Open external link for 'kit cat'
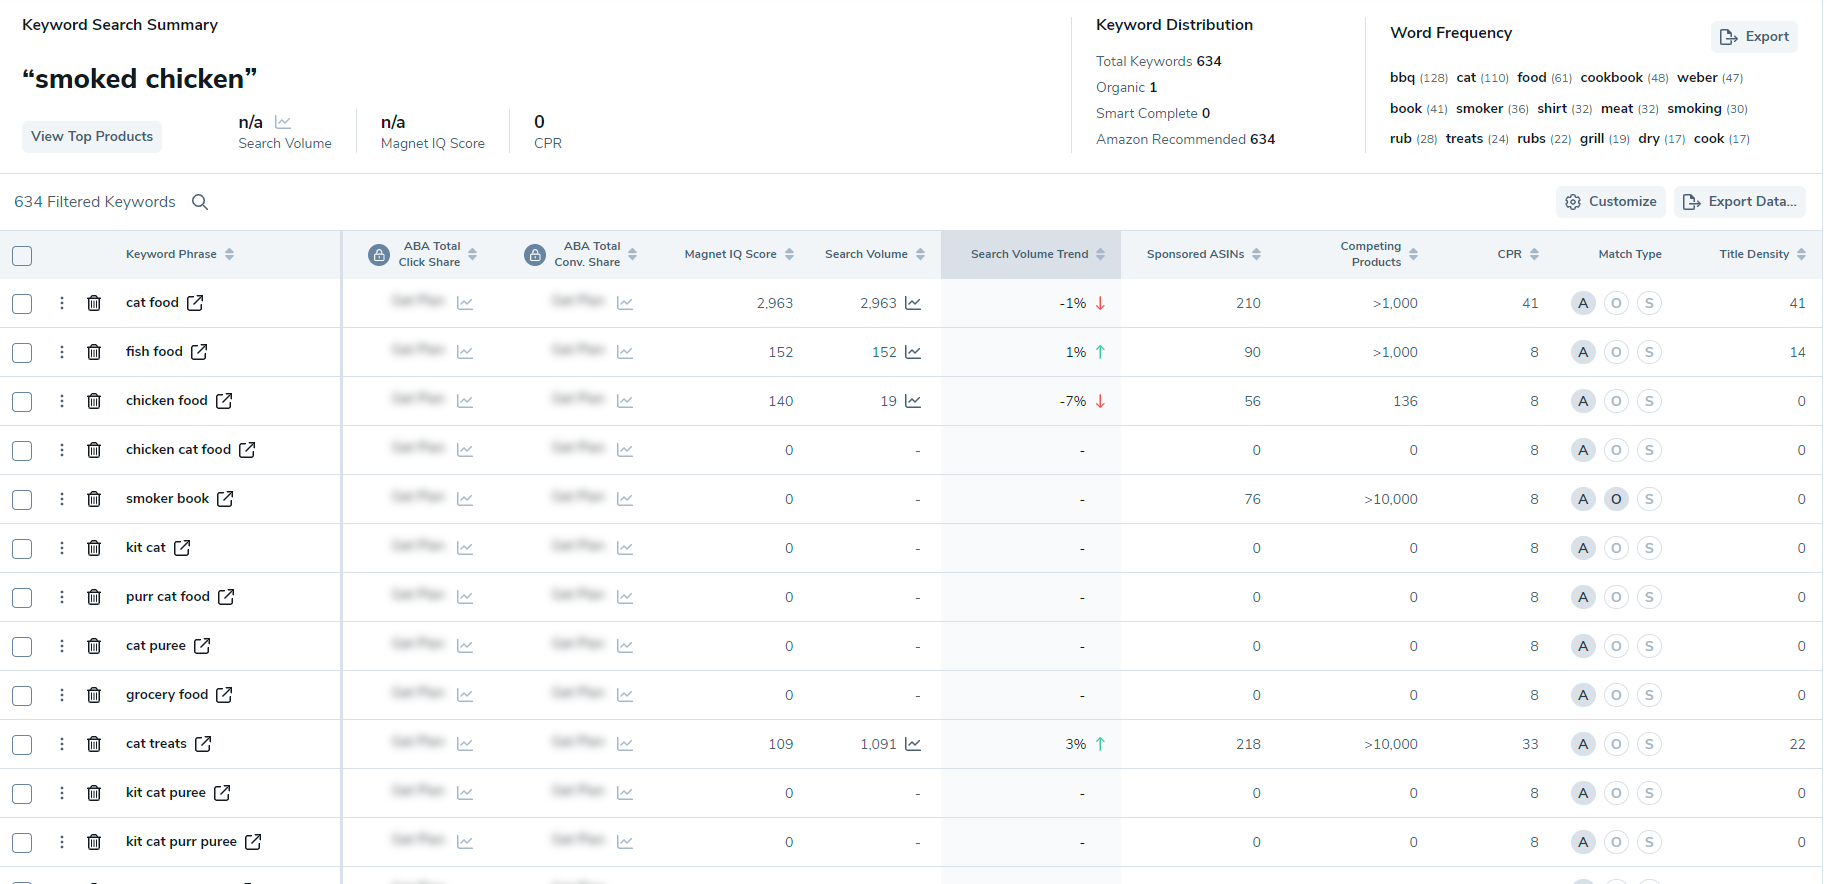The image size is (1827, 884). (182, 548)
